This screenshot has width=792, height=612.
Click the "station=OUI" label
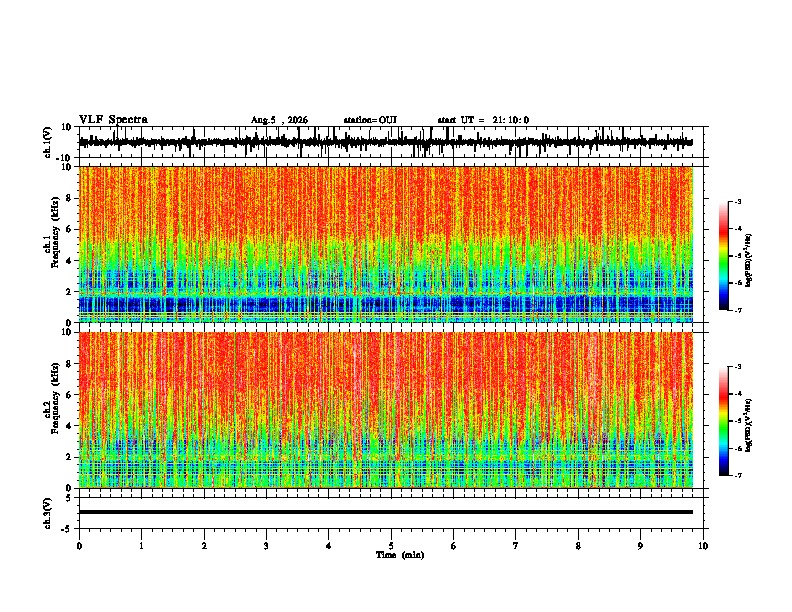(x=370, y=120)
